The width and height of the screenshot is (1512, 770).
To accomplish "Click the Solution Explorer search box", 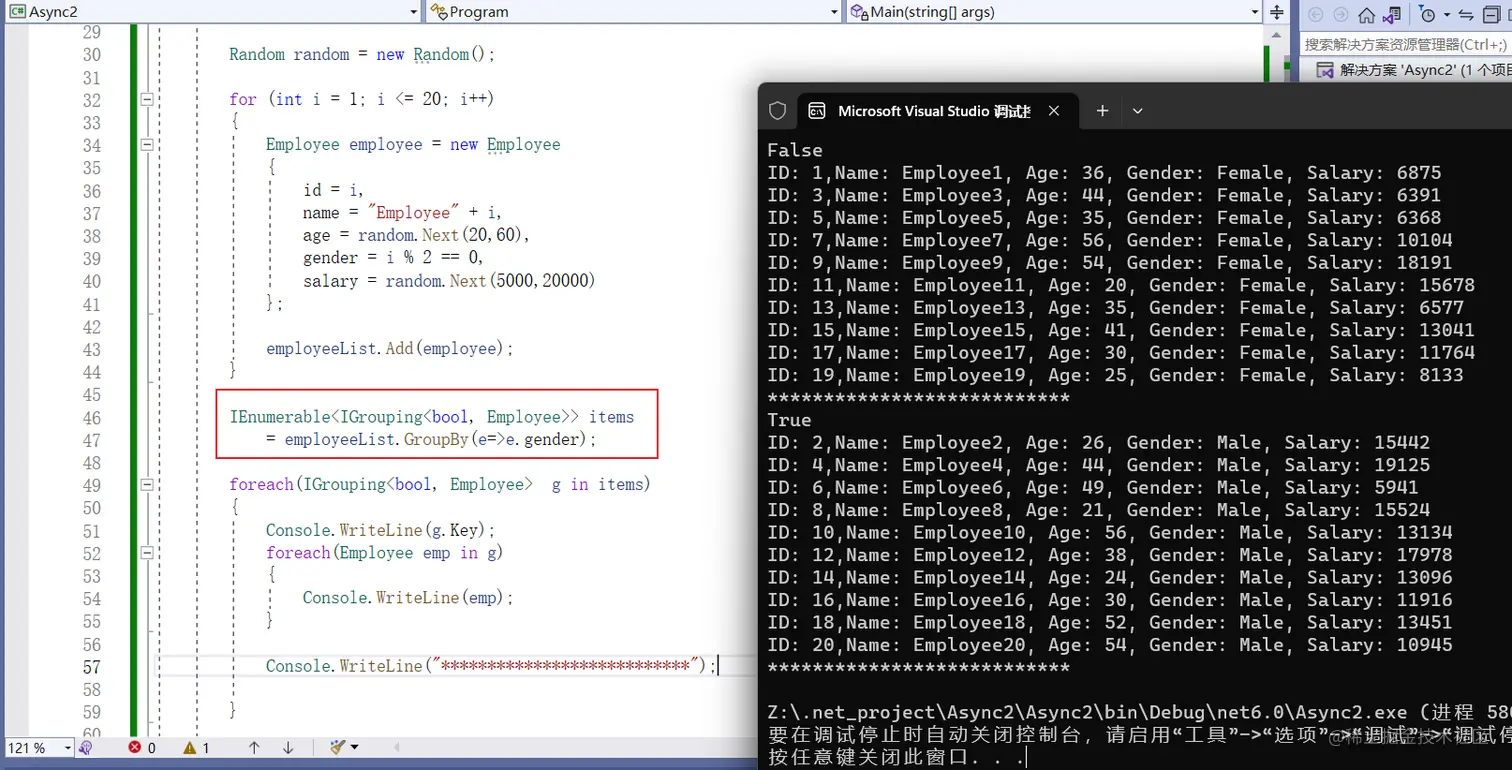I will click(x=1406, y=44).
